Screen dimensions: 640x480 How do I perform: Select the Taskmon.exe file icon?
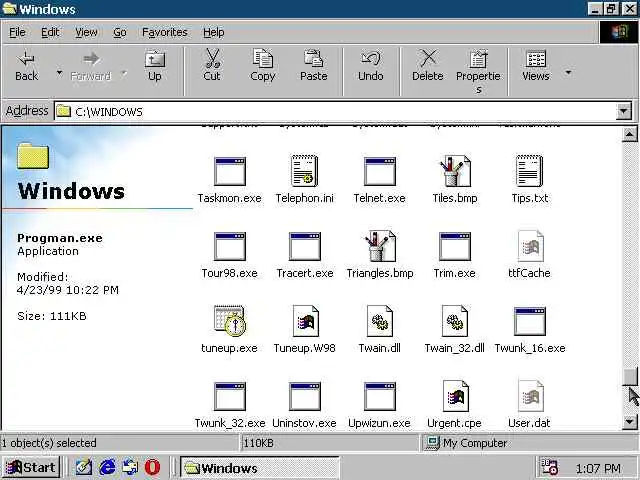230,171
